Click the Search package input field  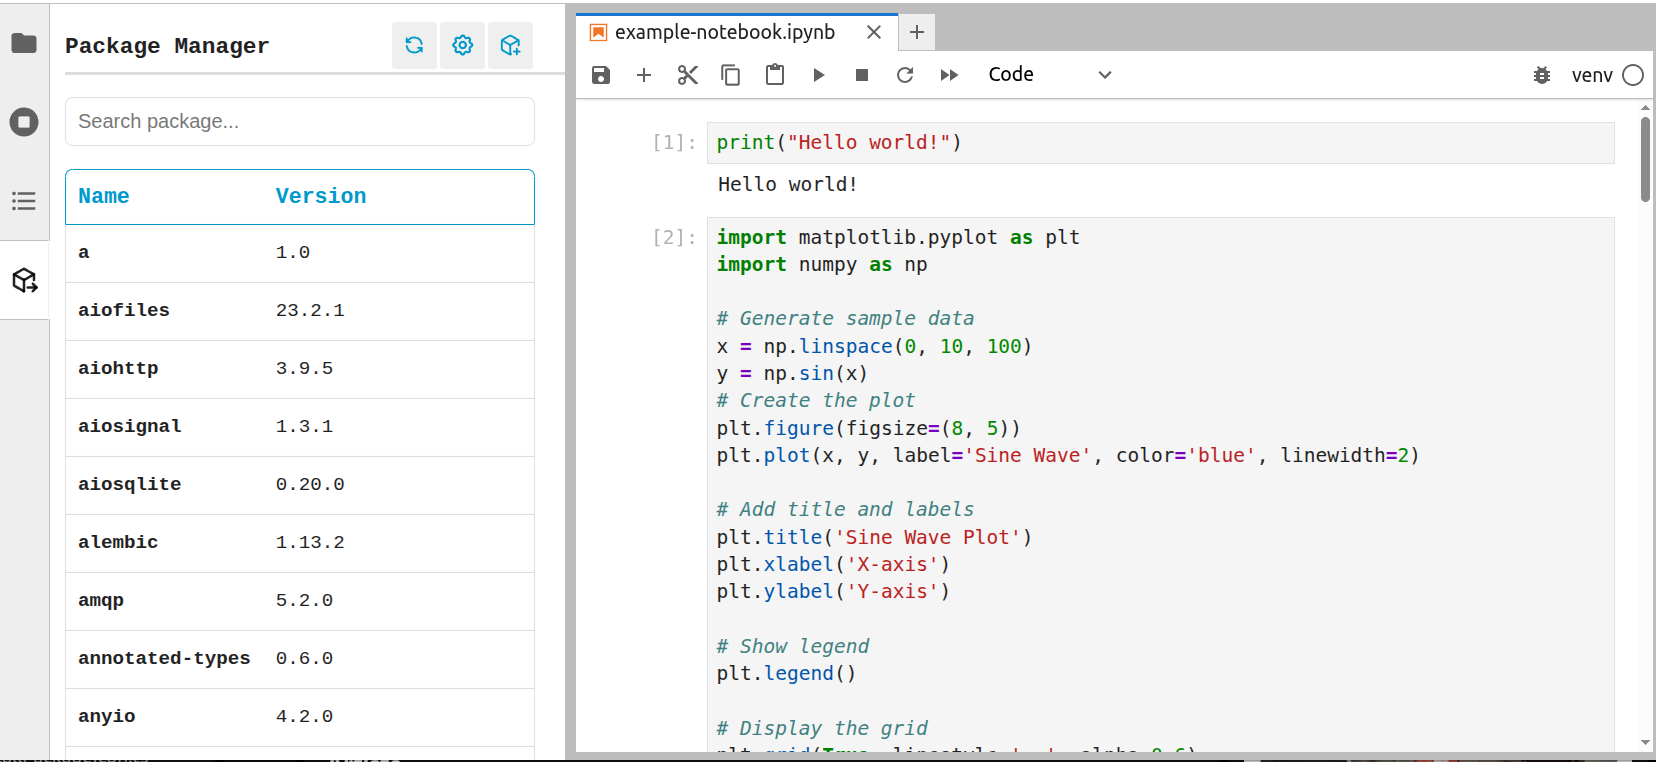click(x=299, y=121)
